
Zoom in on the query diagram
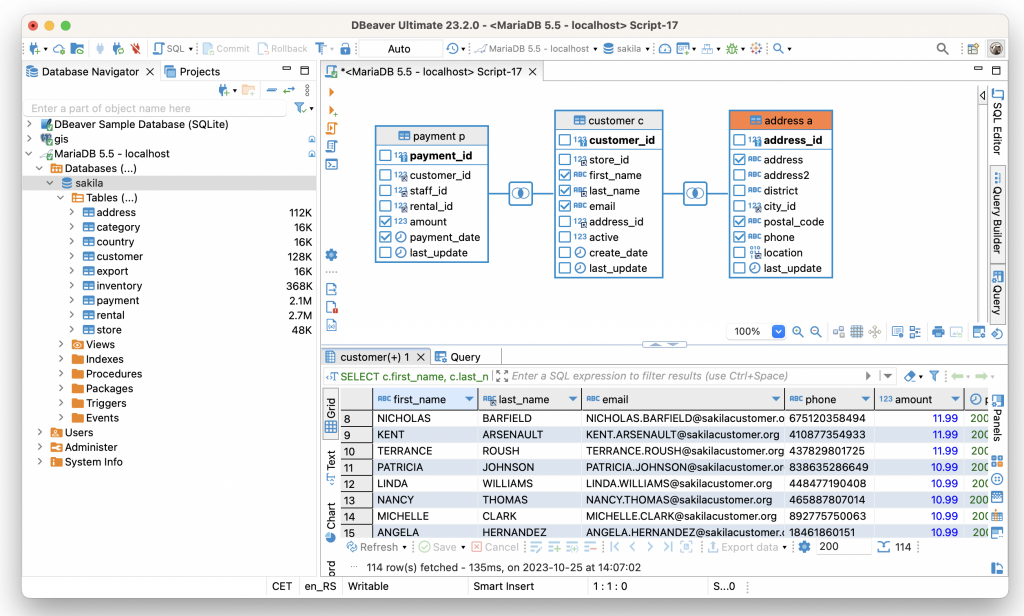797,332
